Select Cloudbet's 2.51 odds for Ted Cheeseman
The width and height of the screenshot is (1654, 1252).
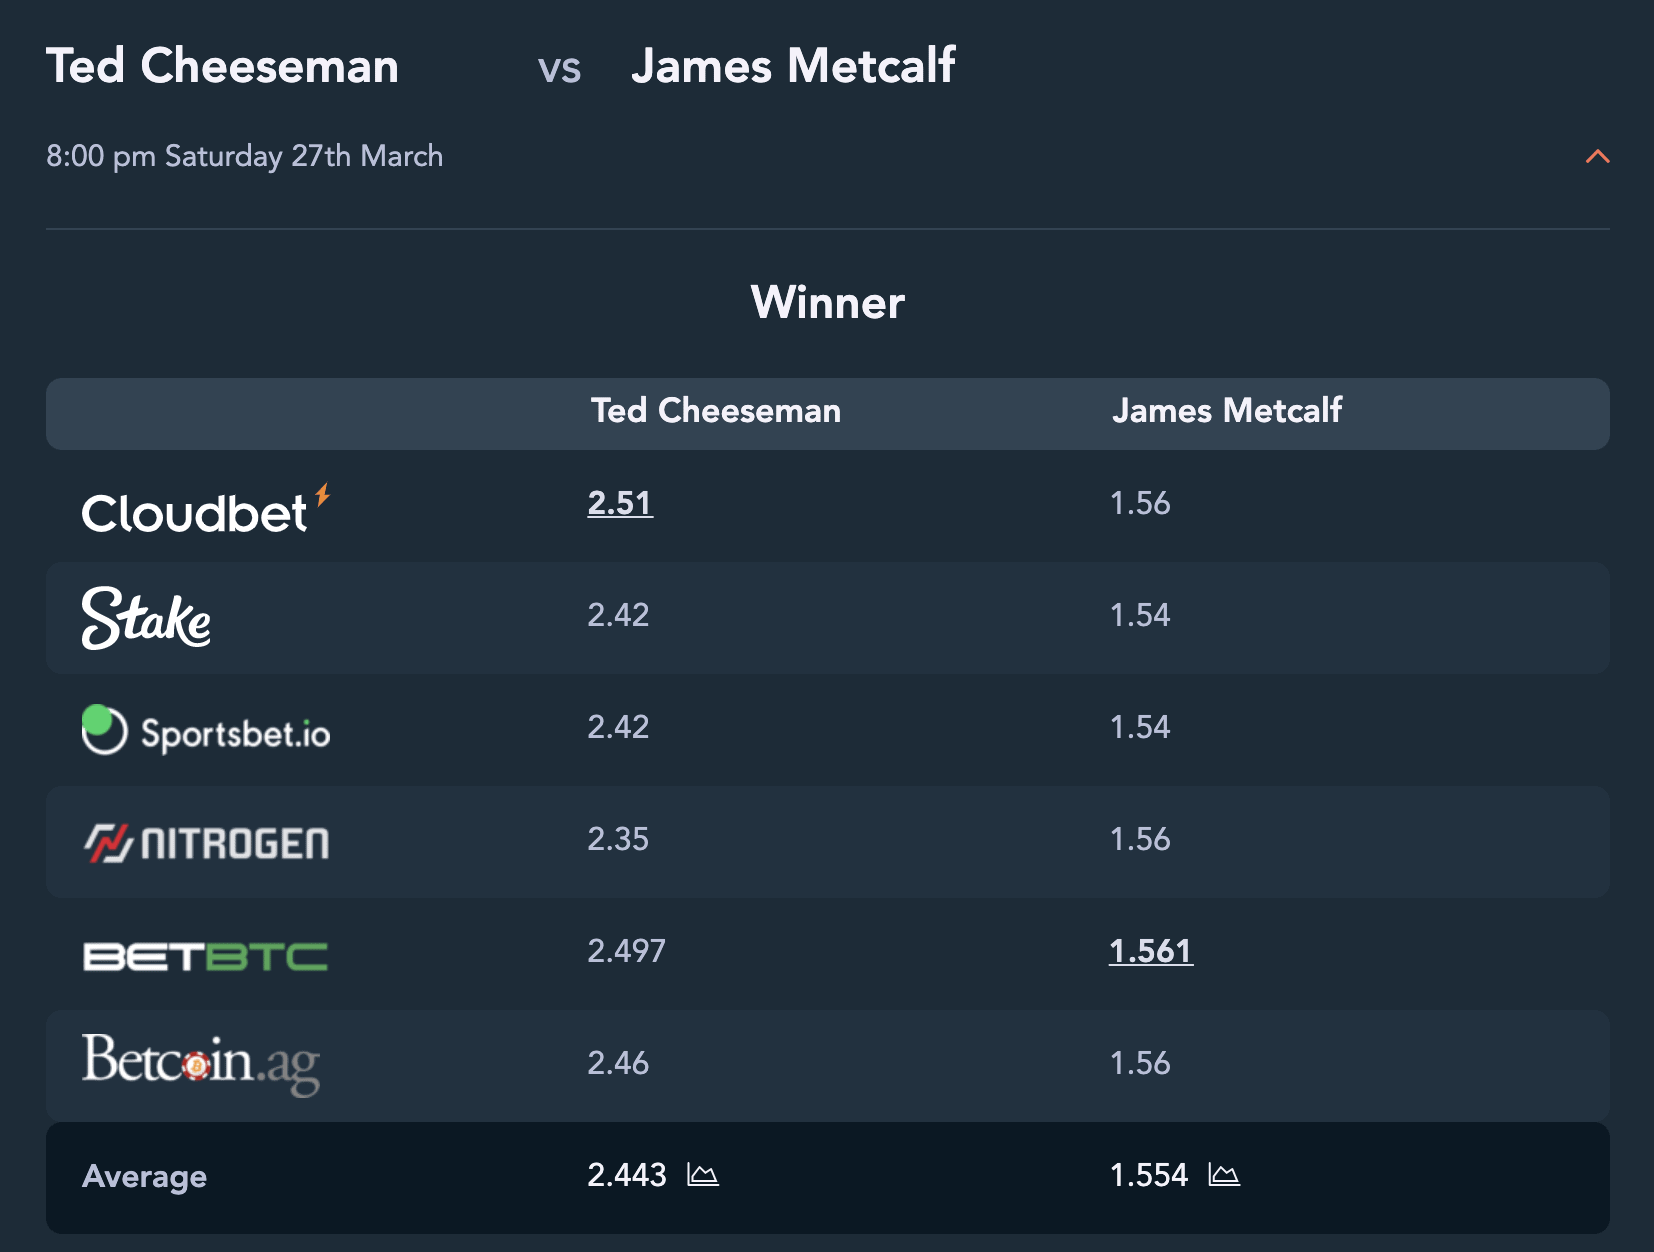620,503
